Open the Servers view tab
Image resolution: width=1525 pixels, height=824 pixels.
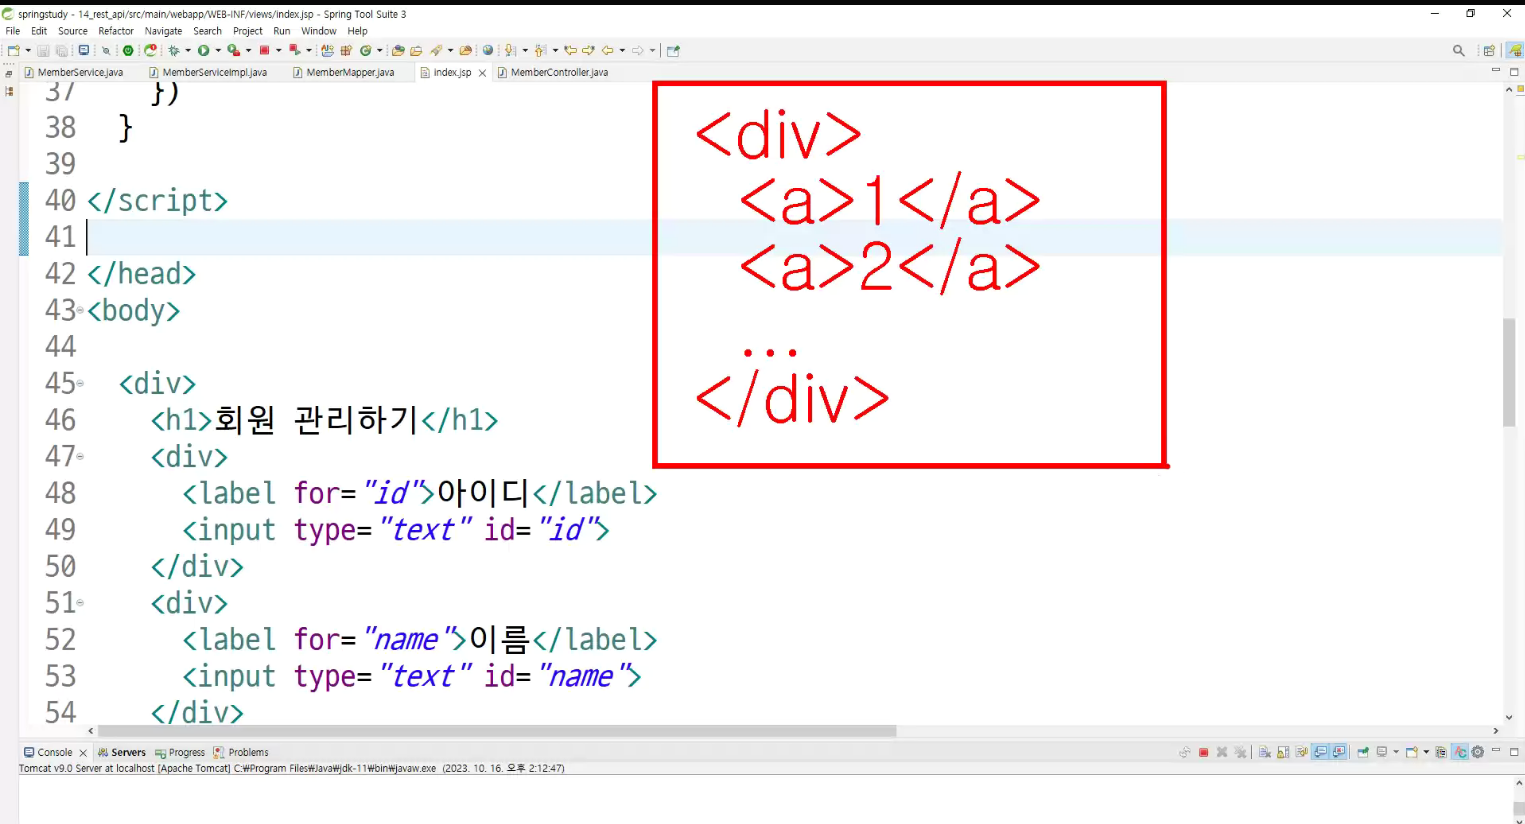pos(122,752)
